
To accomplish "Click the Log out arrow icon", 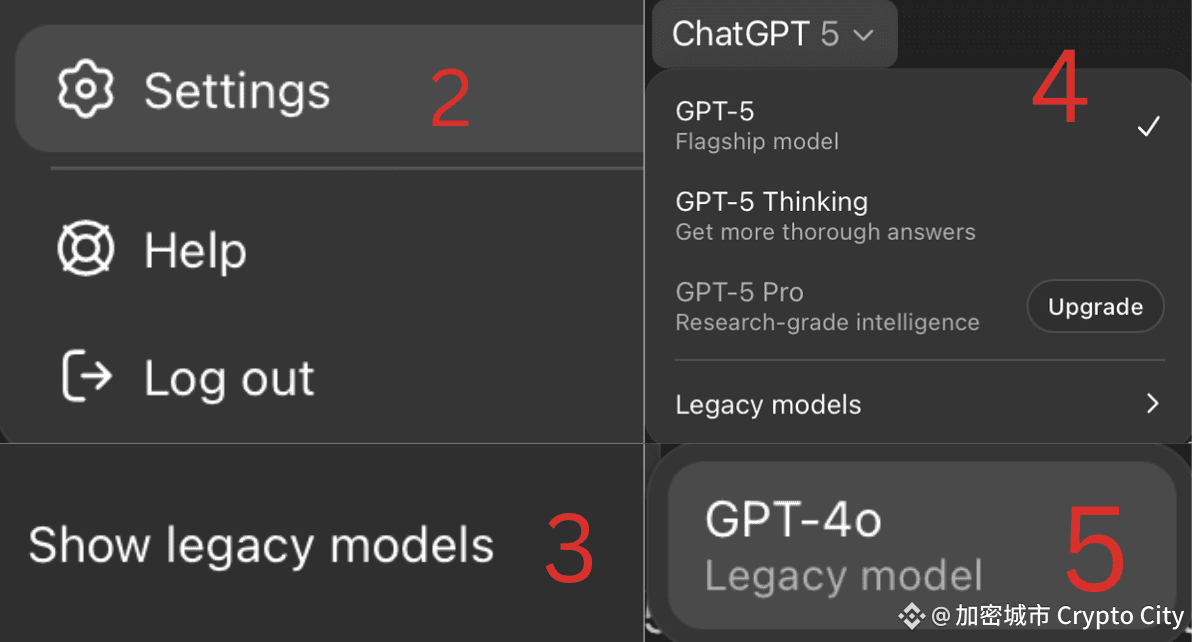I will 87,375.
